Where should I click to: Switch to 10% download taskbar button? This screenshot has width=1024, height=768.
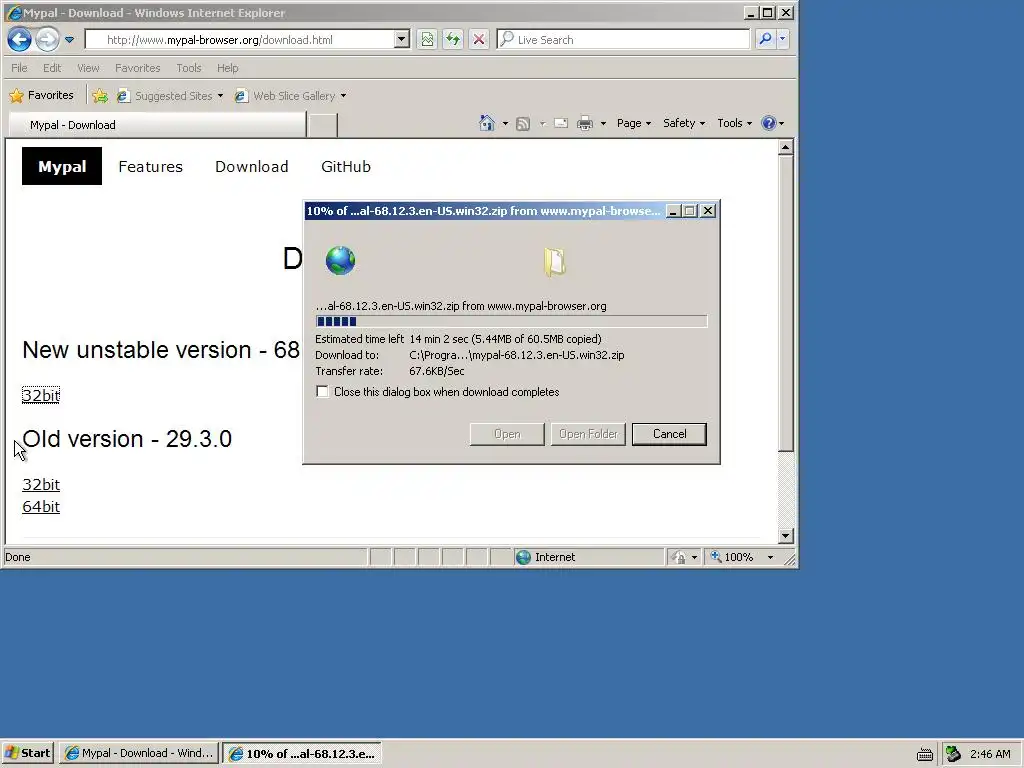point(302,754)
